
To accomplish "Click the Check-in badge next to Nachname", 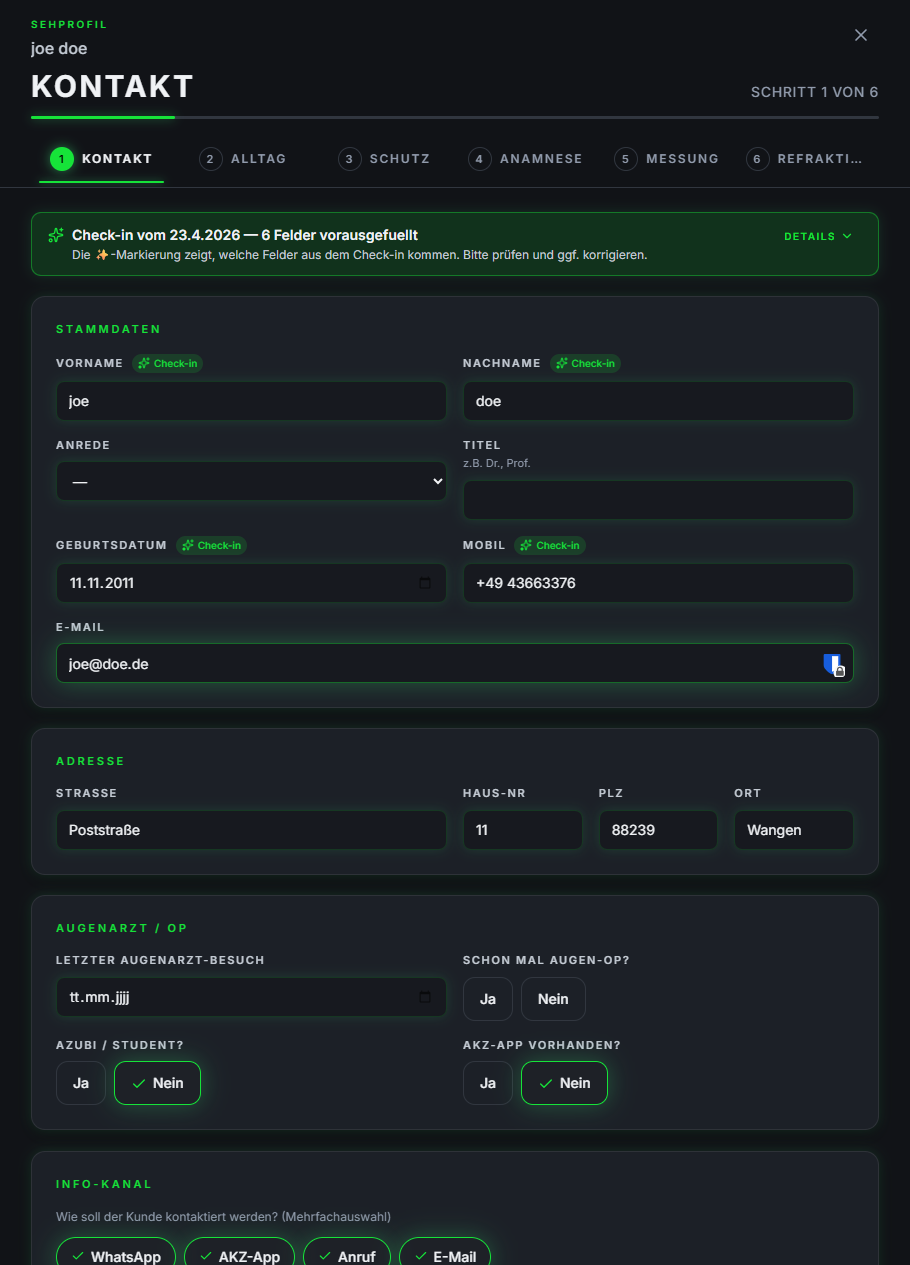I will pos(585,364).
